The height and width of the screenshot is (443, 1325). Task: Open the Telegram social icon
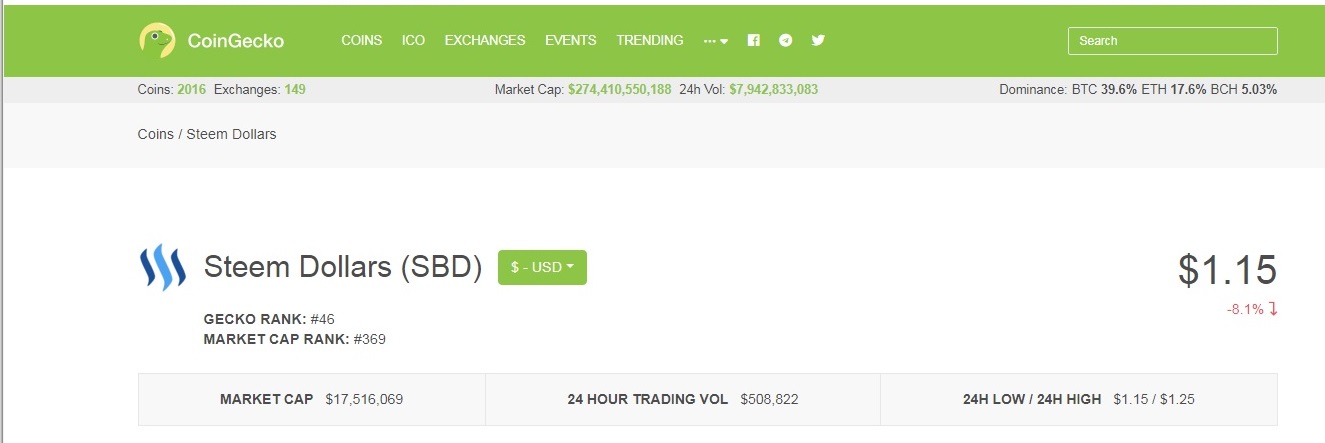(x=786, y=41)
